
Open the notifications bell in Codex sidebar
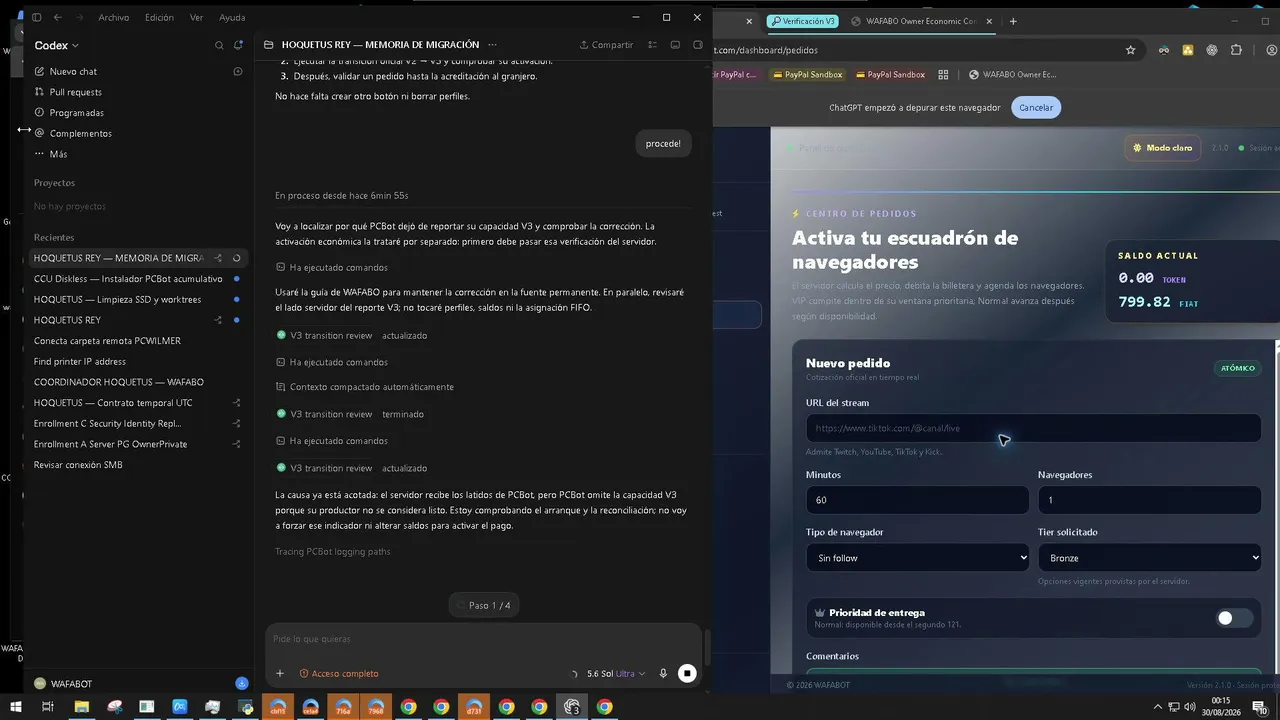coord(238,45)
